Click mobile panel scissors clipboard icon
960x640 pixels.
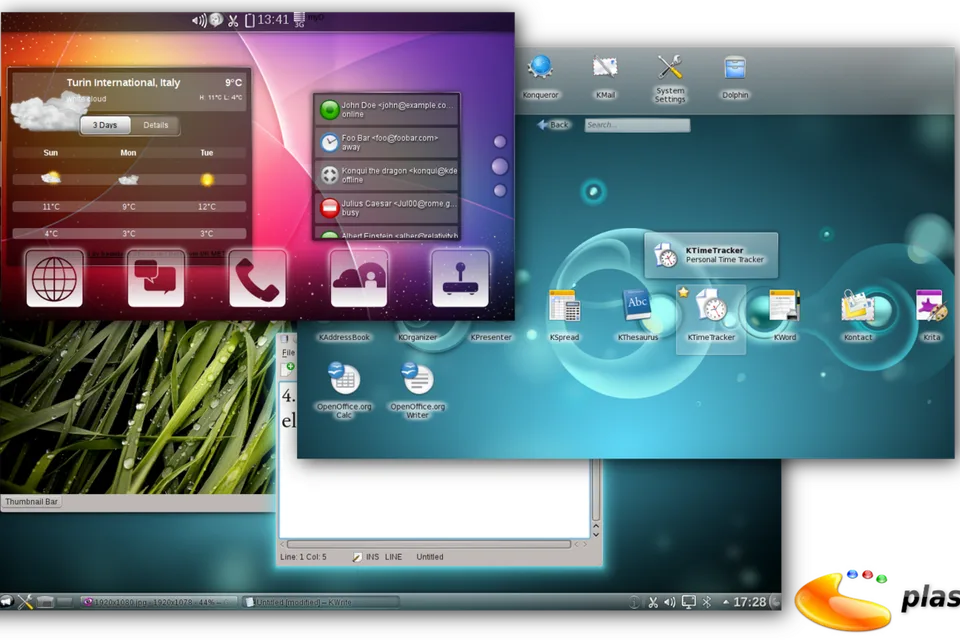233,21
